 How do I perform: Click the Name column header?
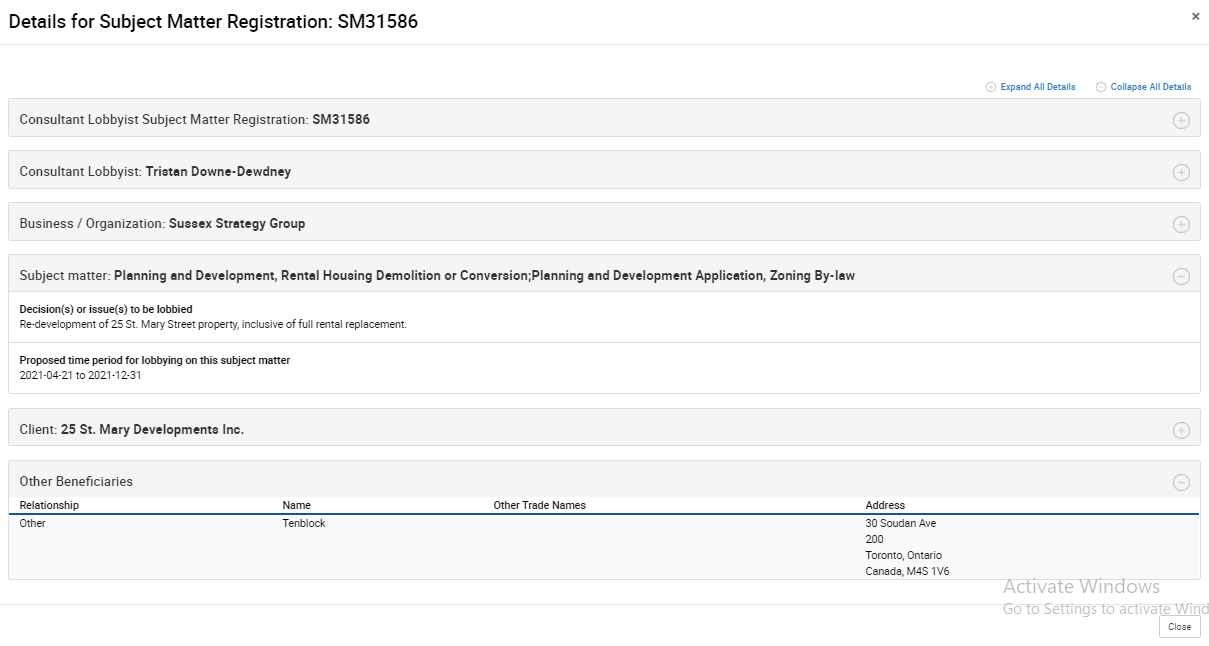(297, 505)
